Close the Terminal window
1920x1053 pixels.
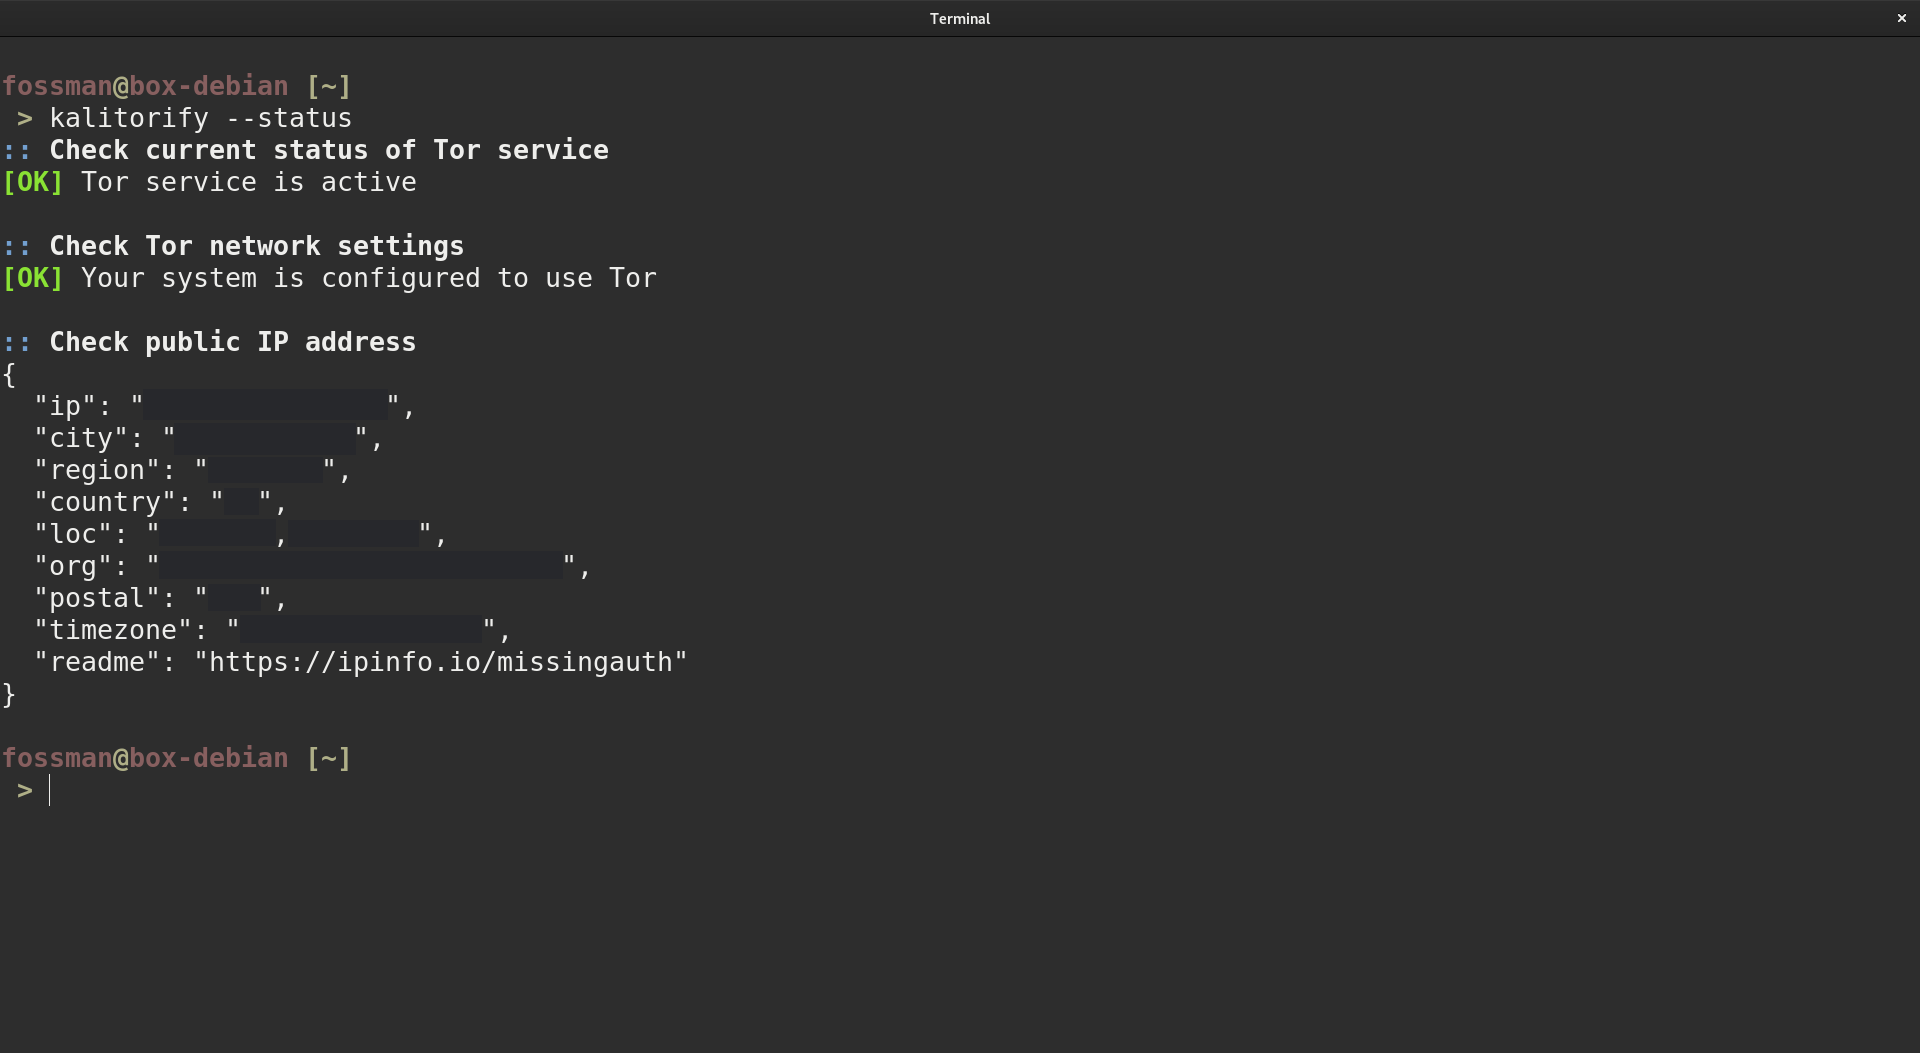[1901, 18]
